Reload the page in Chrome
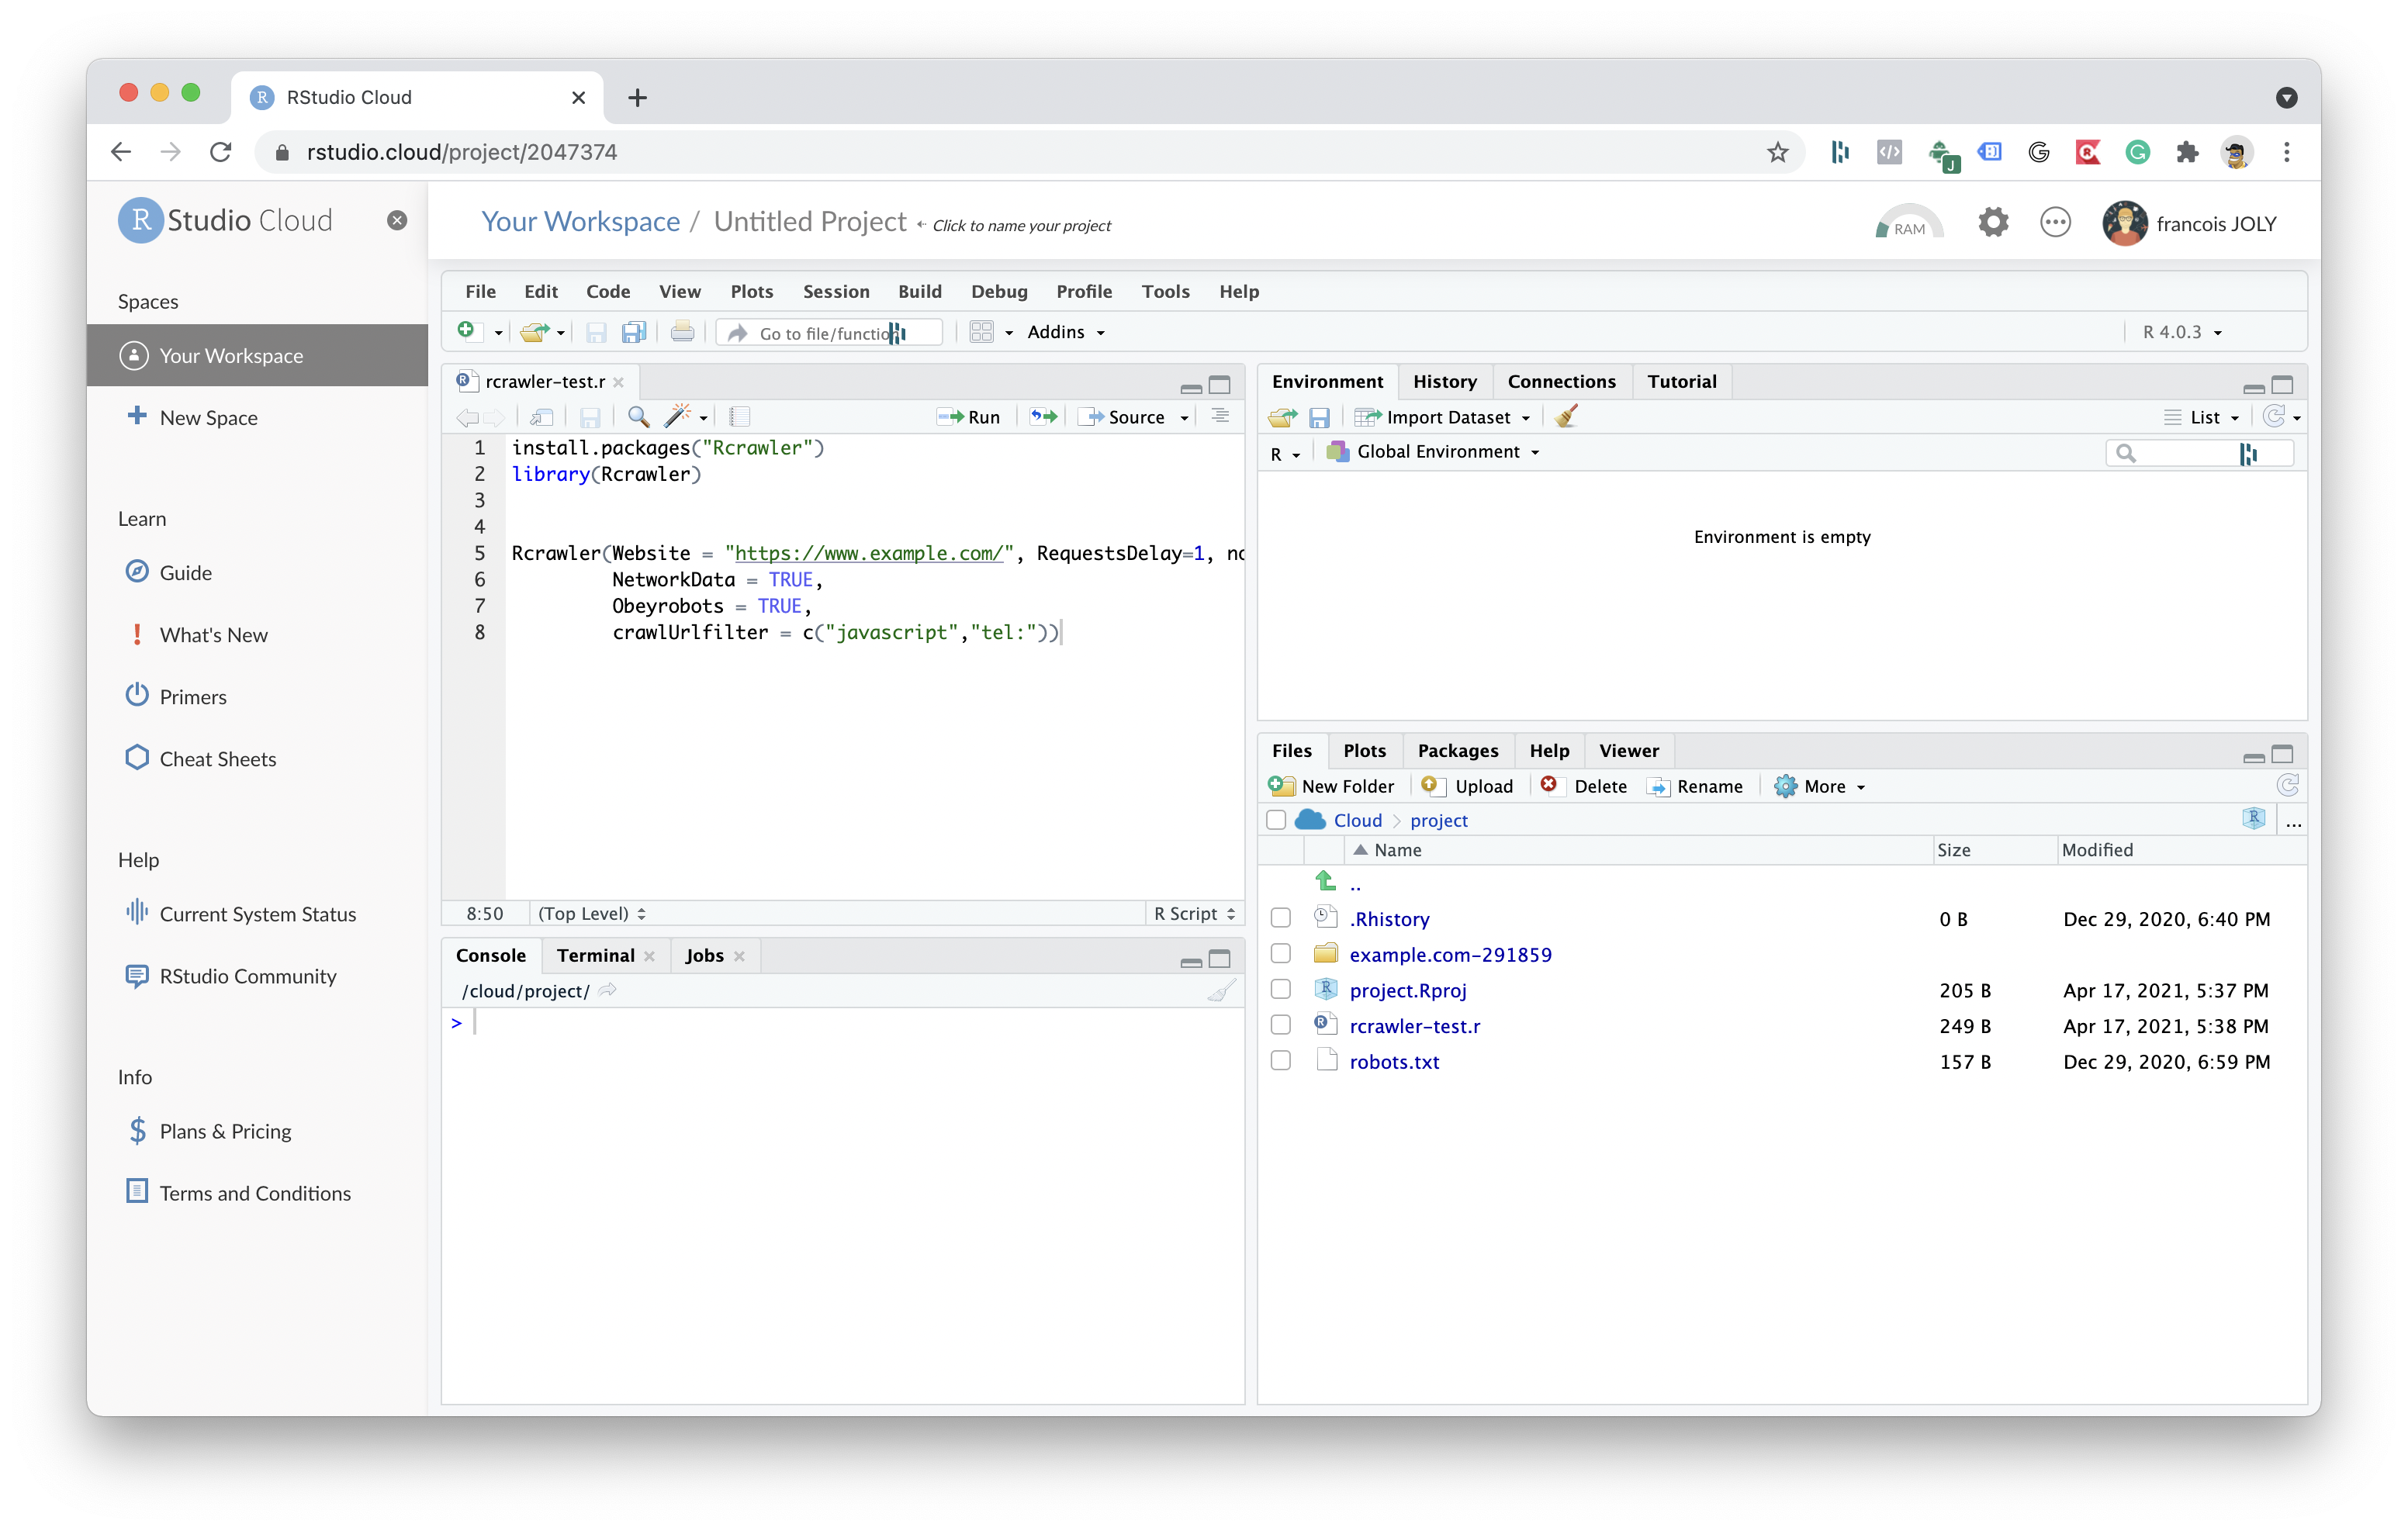Viewport: 2408px width, 1531px height. [x=221, y=152]
